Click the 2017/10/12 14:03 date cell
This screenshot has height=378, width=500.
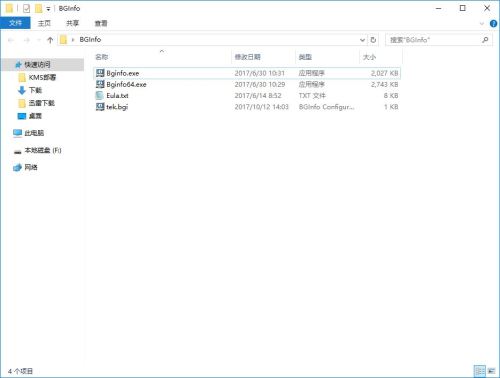coord(261,107)
